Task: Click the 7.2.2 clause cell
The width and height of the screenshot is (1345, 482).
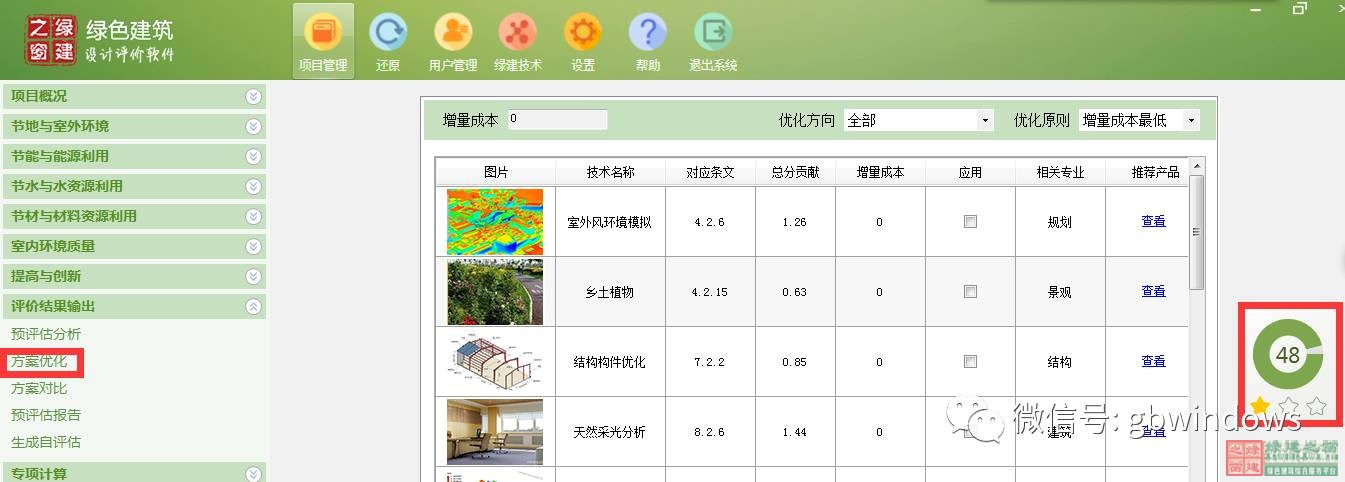Action: pyautogui.click(x=710, y=362)
